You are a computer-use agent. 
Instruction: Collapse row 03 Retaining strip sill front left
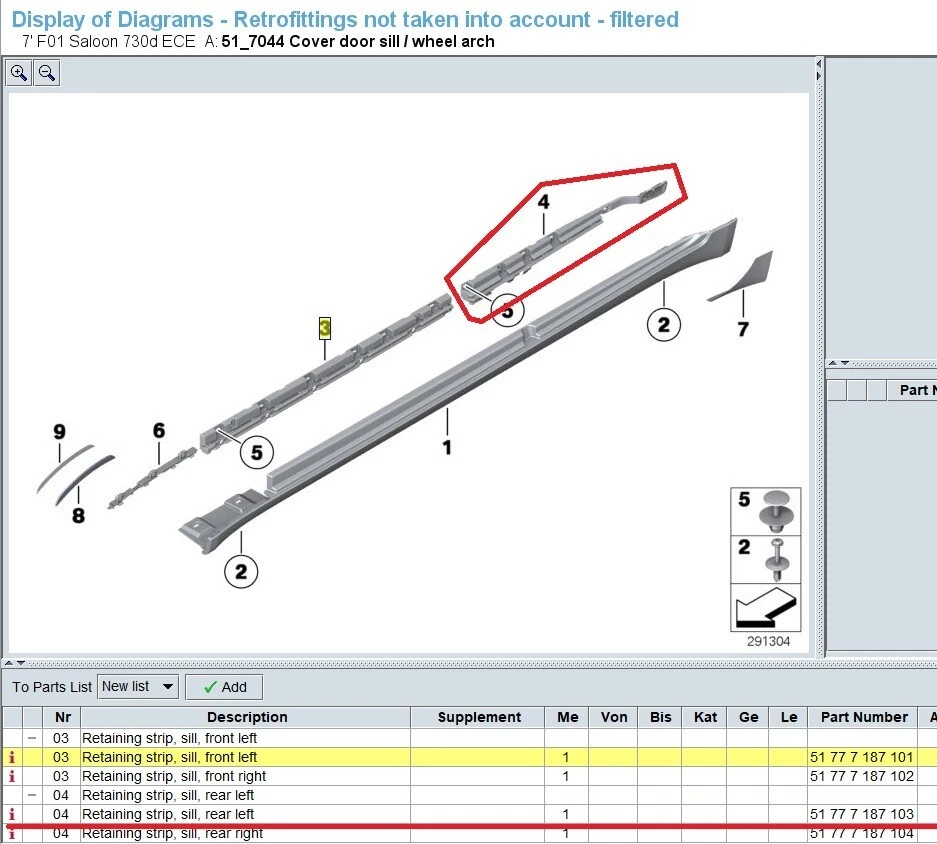pyautogui.click(x=34, y=738)
